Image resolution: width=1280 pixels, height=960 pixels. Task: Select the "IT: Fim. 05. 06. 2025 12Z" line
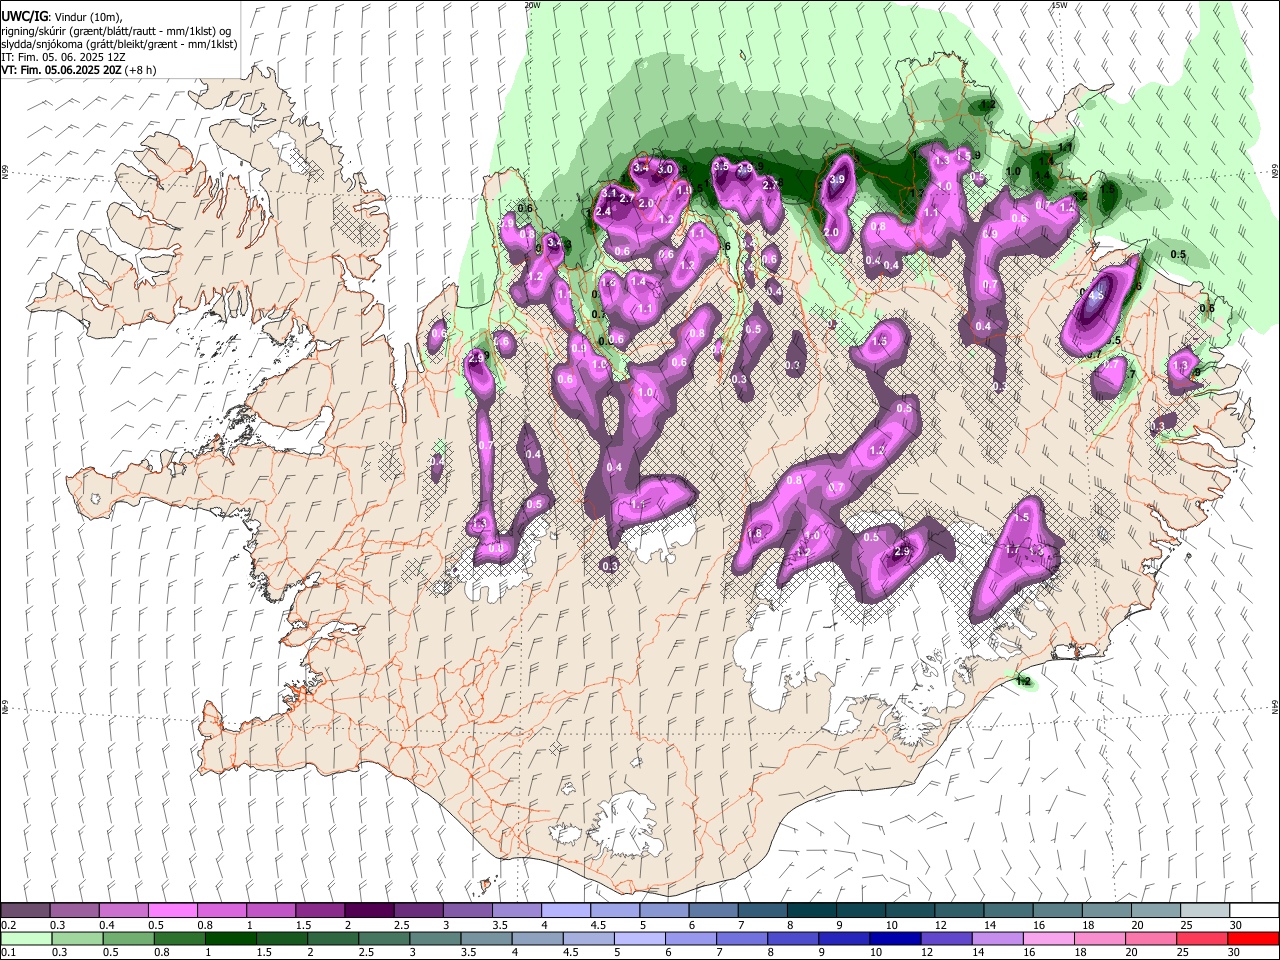tap(63, 58)
